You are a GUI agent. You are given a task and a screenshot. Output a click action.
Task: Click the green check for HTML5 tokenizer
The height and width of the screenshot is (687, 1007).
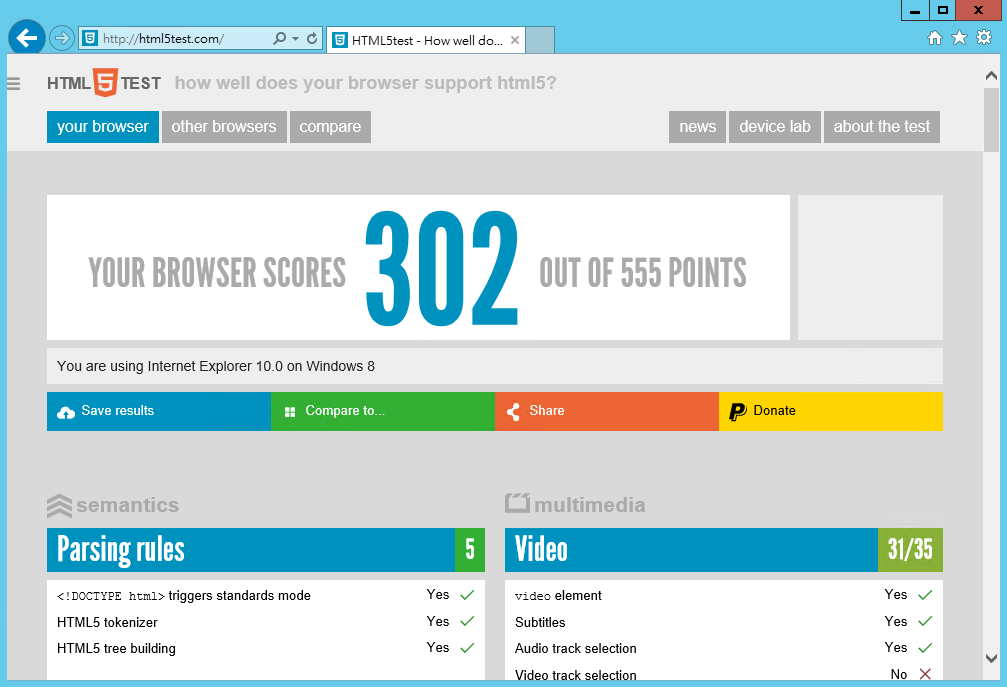[x=468, y=622]
